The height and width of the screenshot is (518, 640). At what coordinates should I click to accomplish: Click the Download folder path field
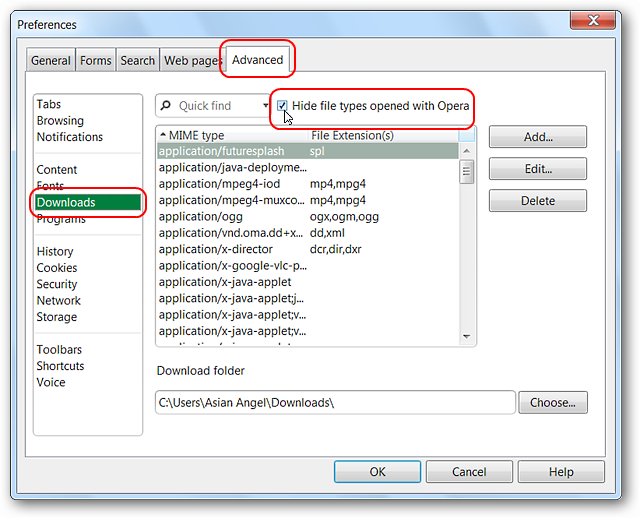pos(335,402)
